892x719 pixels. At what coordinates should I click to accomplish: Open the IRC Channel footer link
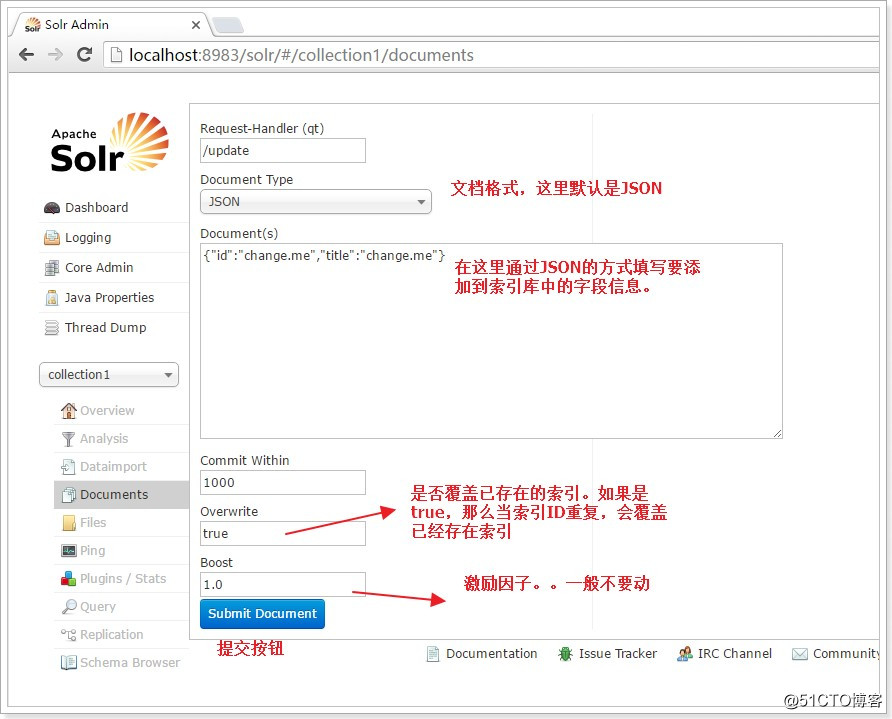[x=734, y=654]
